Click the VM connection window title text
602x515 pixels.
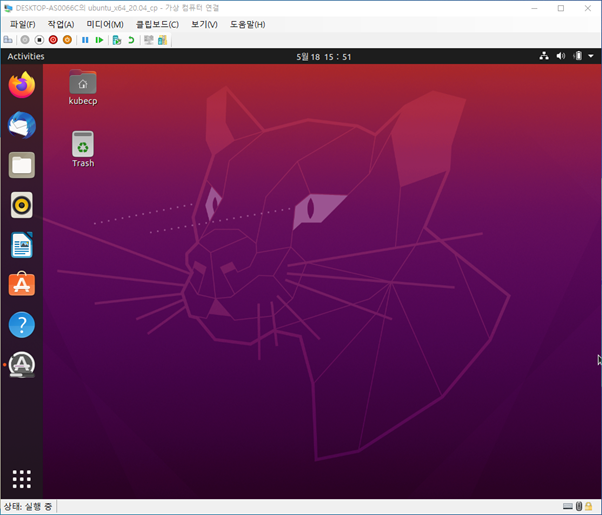(117, 8)
